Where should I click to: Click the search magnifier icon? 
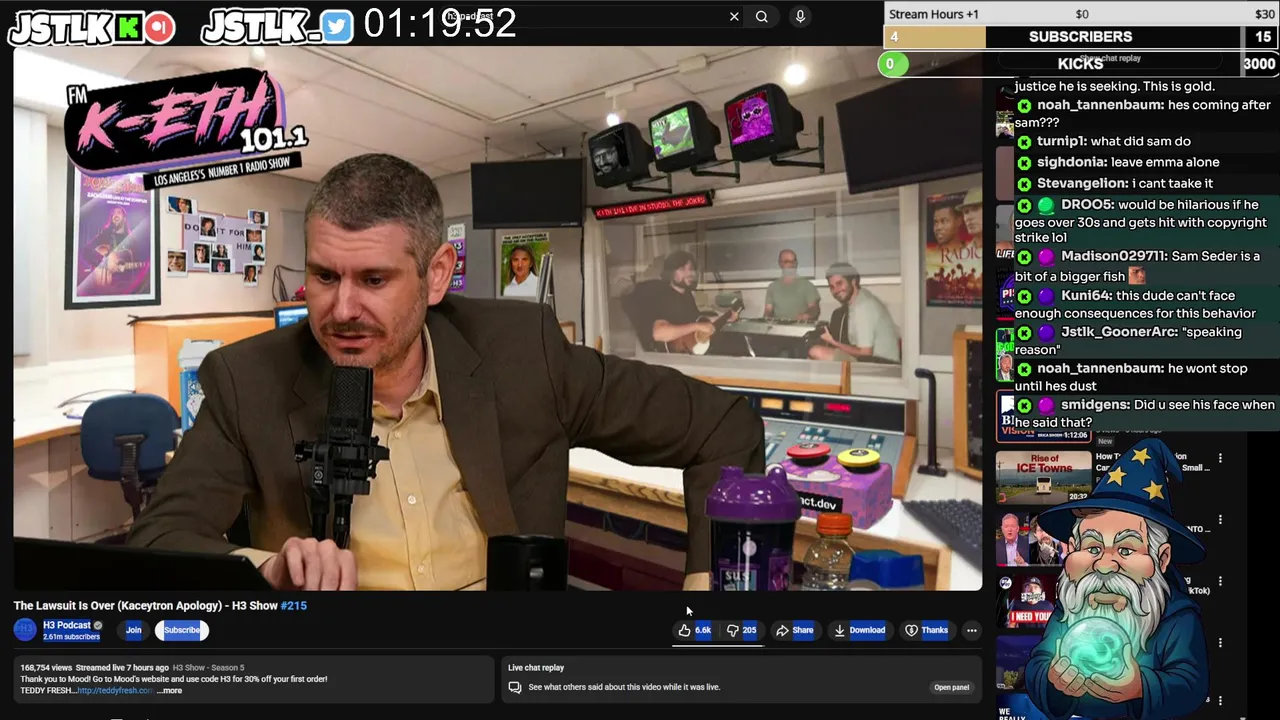tap(762, 16)
